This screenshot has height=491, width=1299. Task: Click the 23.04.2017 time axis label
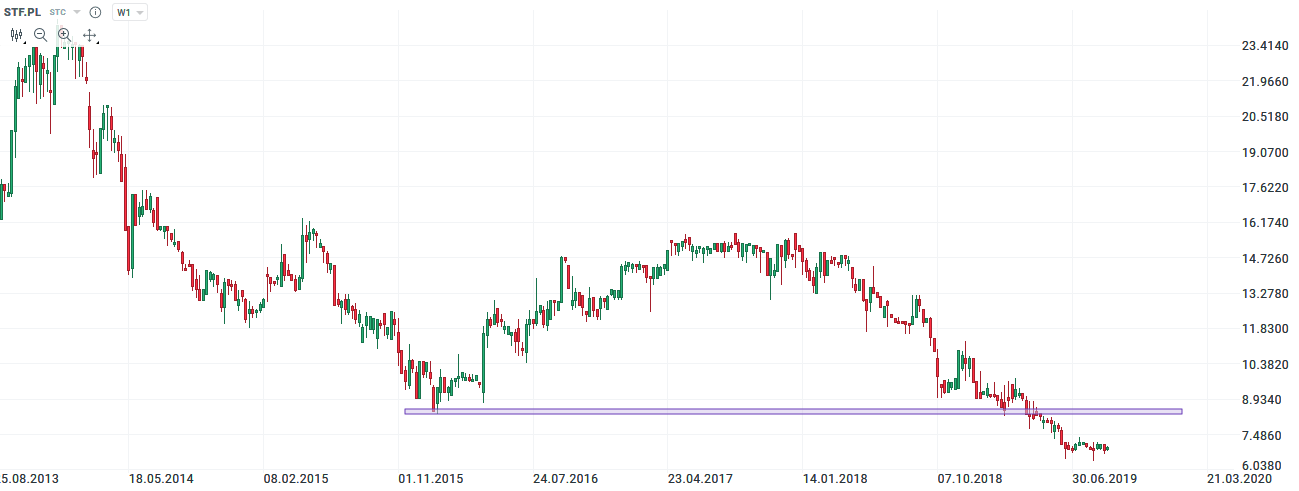(x=700, y=479)
